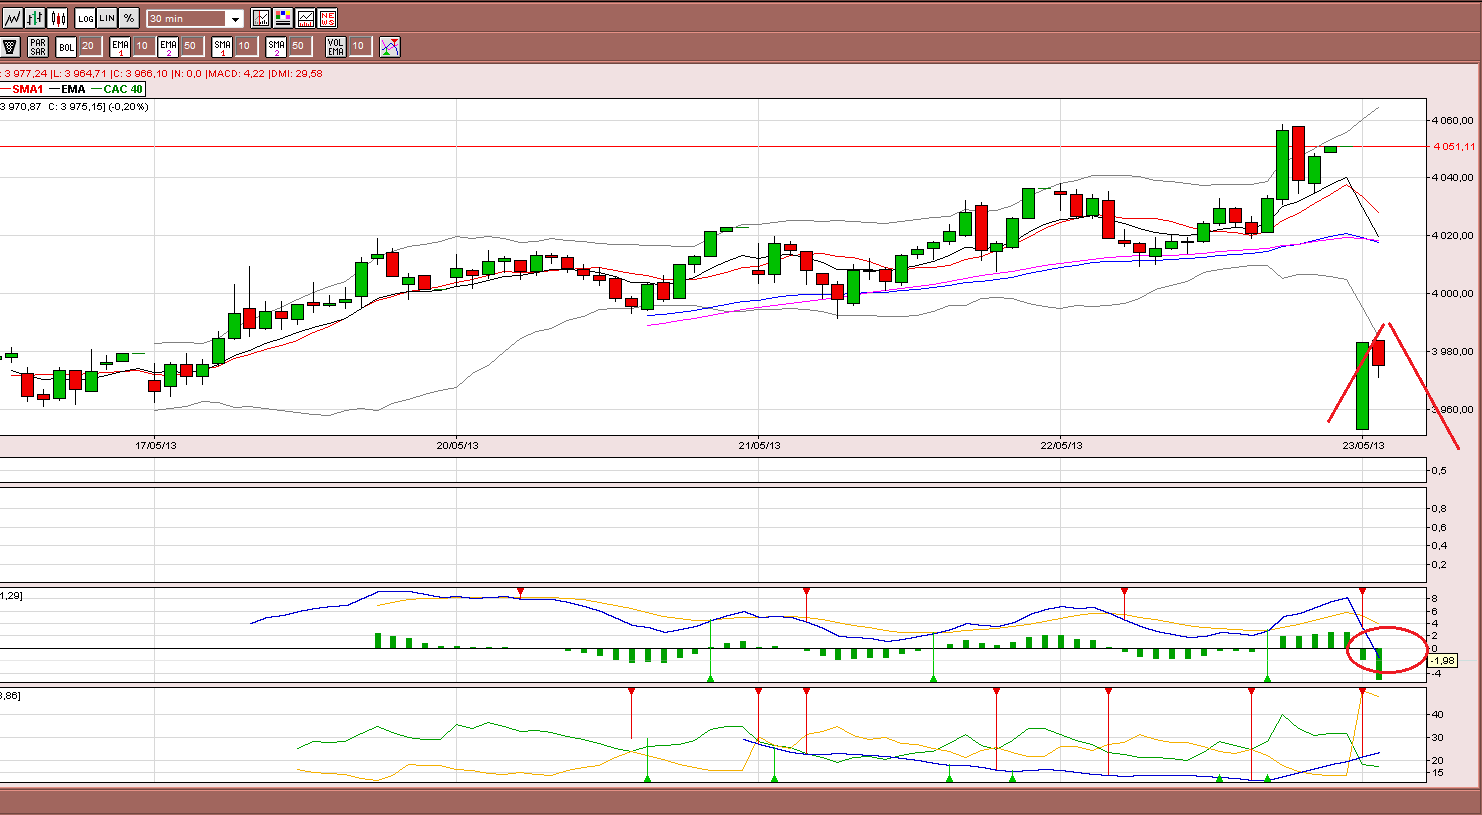Edit the VOL EMA period field

point(359,46)
